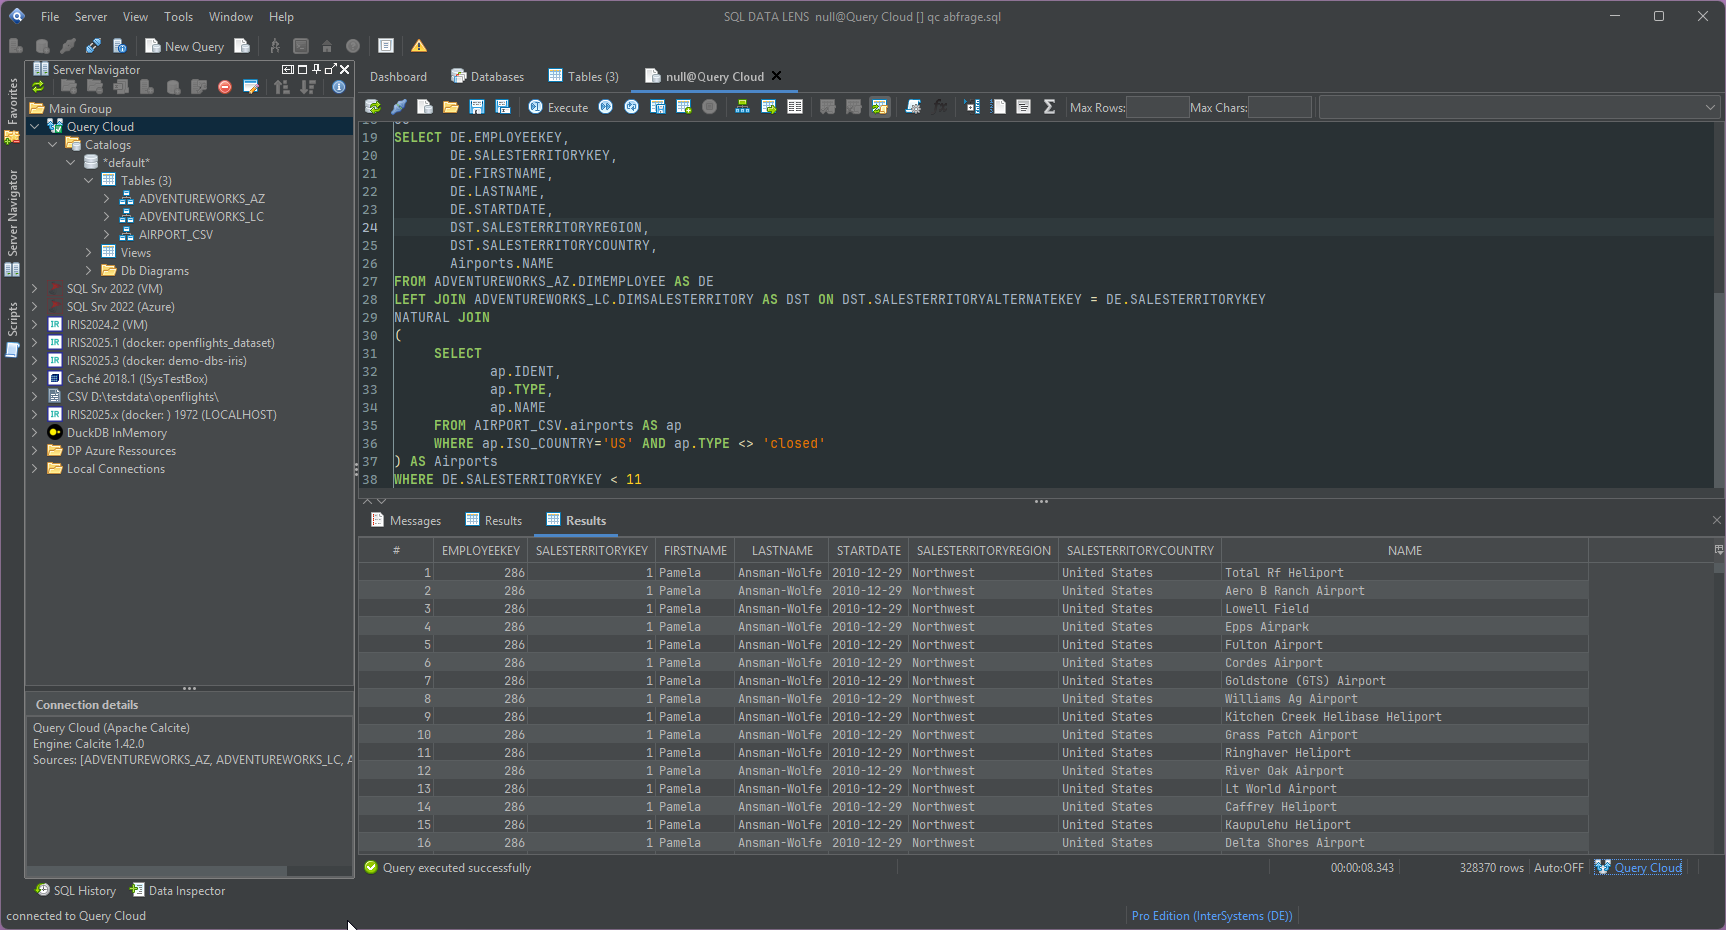Screen dimensions: 1726x930
Task: Collapse the *default* catalog node
Action: coord(71,163)
